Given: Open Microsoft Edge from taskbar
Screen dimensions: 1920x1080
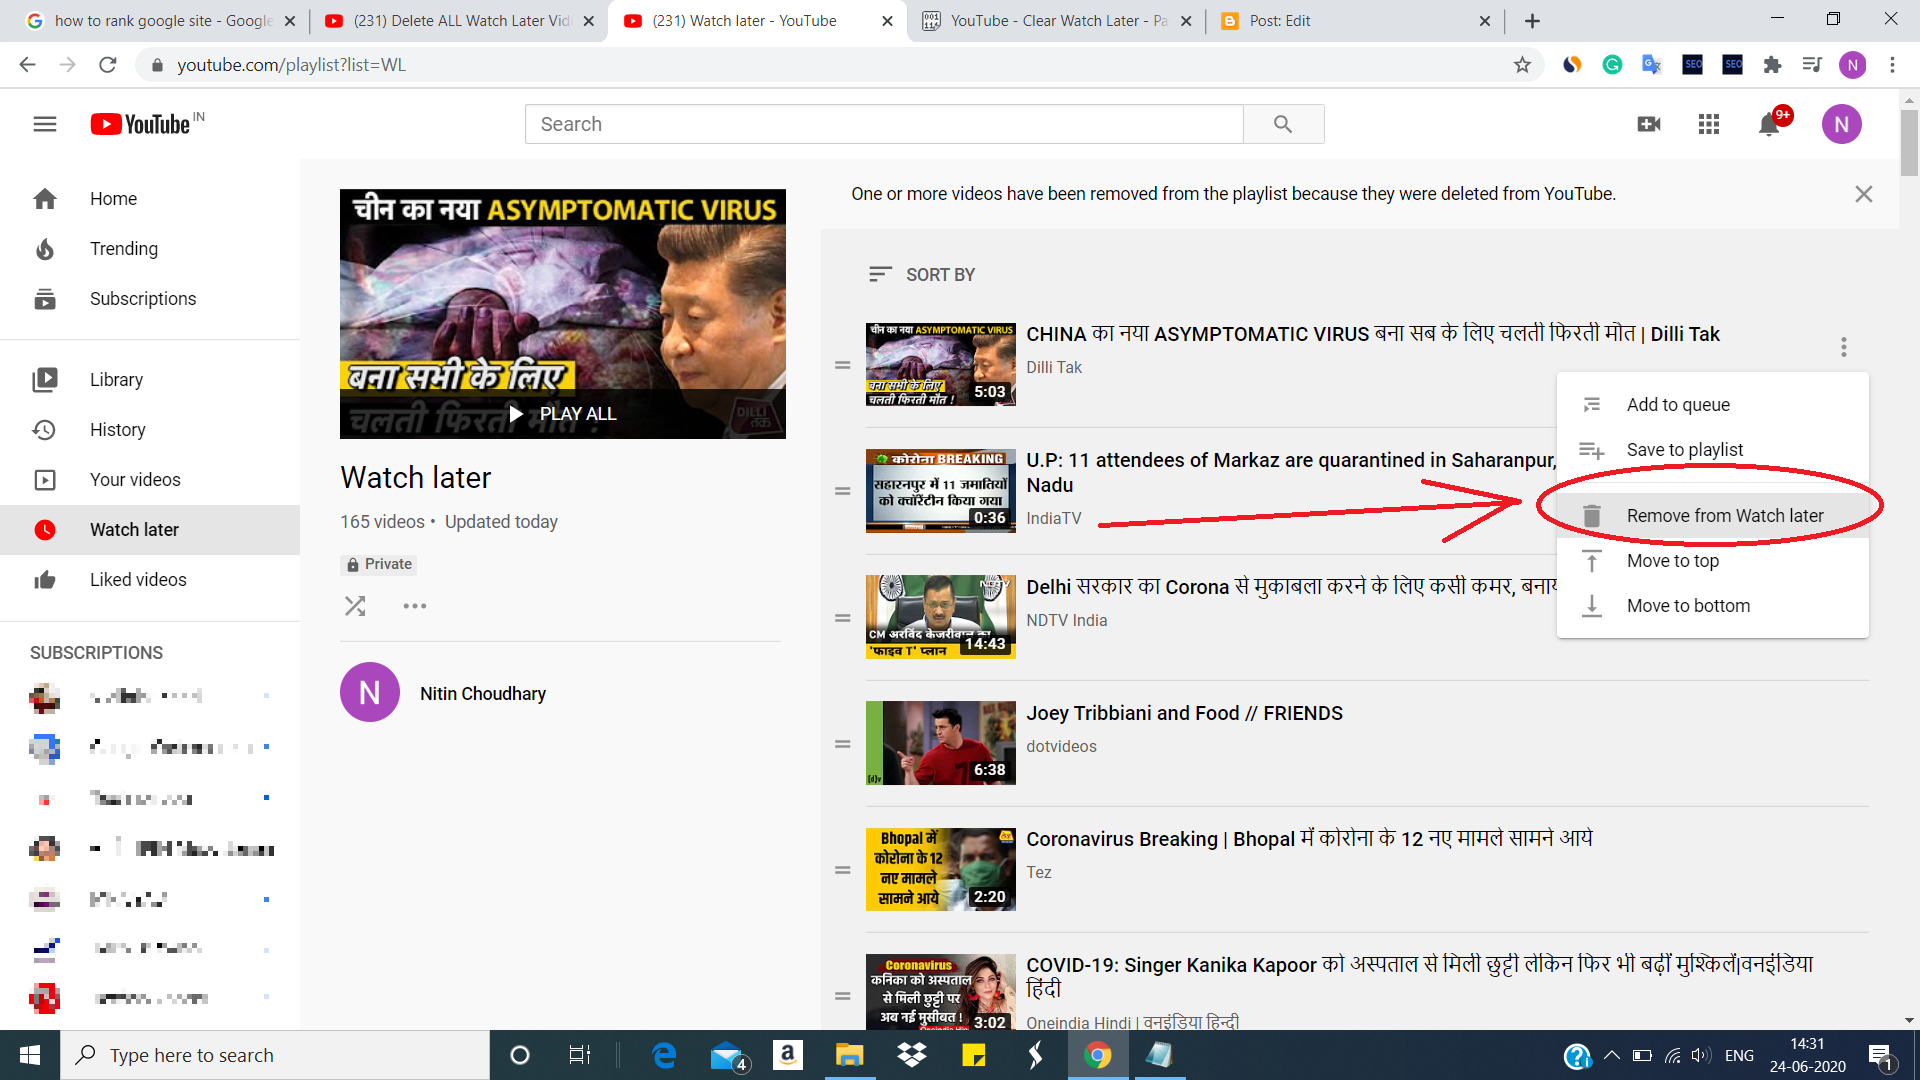Looking at the screenshot, I should 664,1055.
